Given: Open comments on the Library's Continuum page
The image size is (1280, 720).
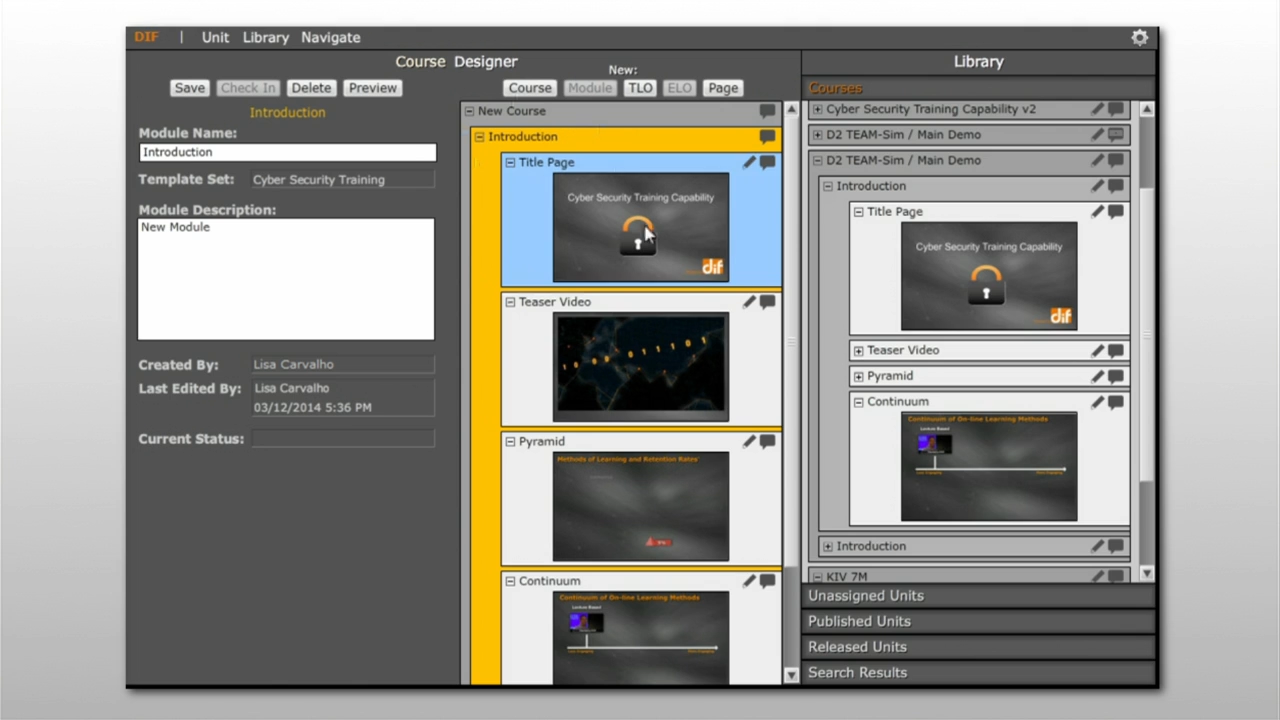Looking at the screenshot, I should (x=1115, y=402).
